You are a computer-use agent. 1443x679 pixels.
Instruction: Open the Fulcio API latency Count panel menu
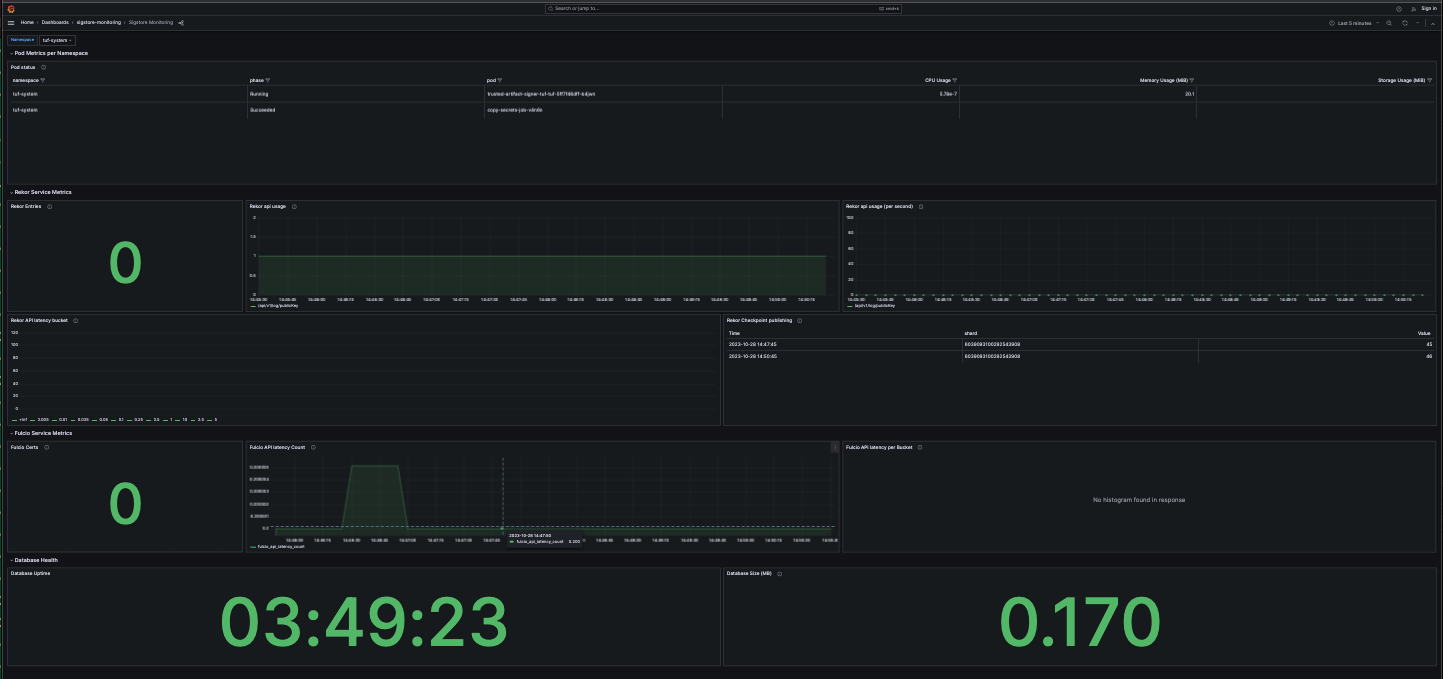[x=834, y=447]
